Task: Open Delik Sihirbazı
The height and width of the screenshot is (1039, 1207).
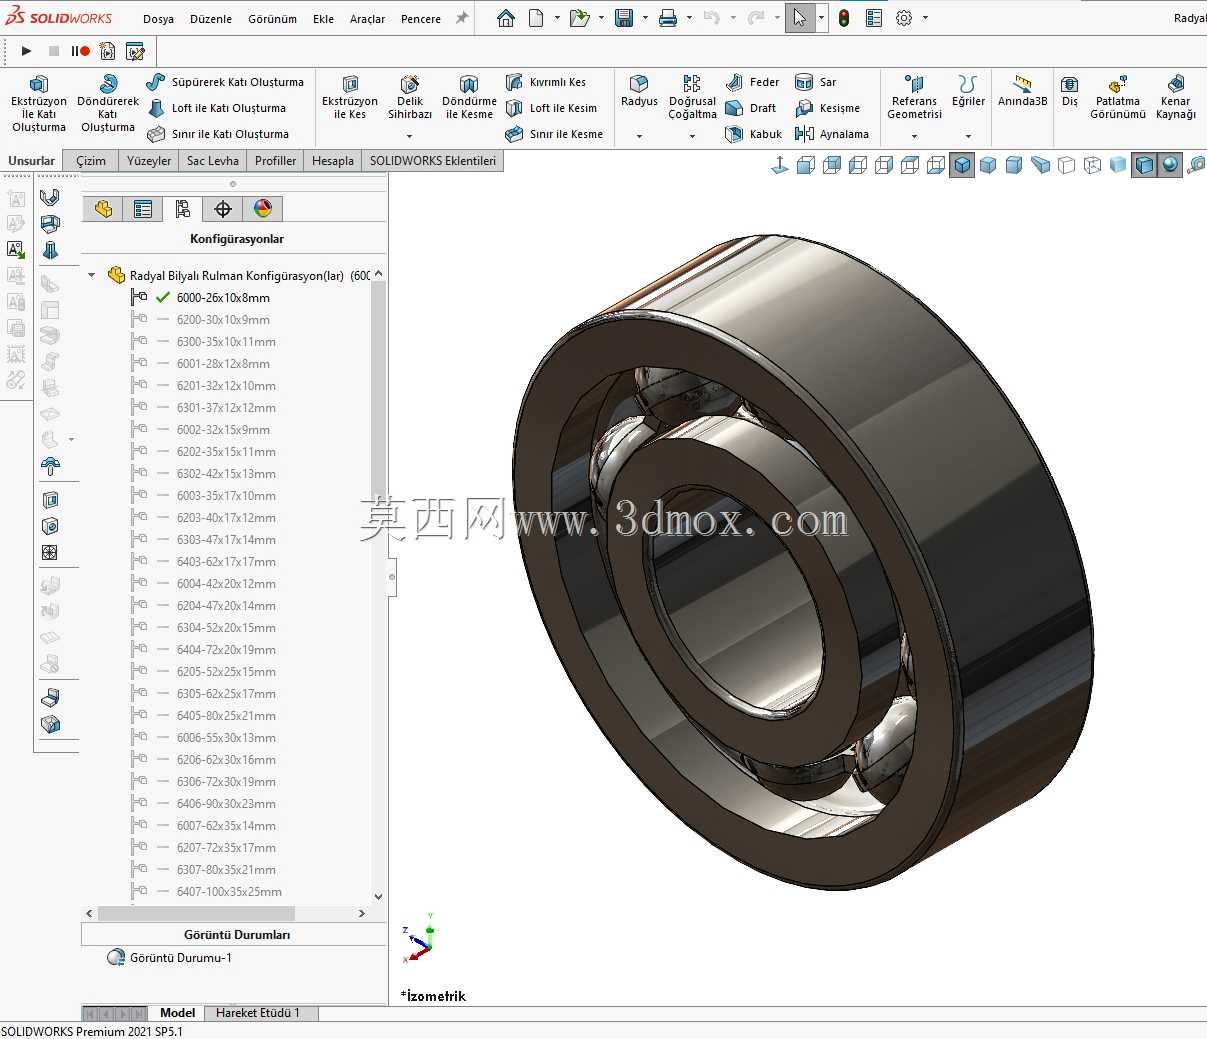Action: pyautogui.click(x=410, y=98)
